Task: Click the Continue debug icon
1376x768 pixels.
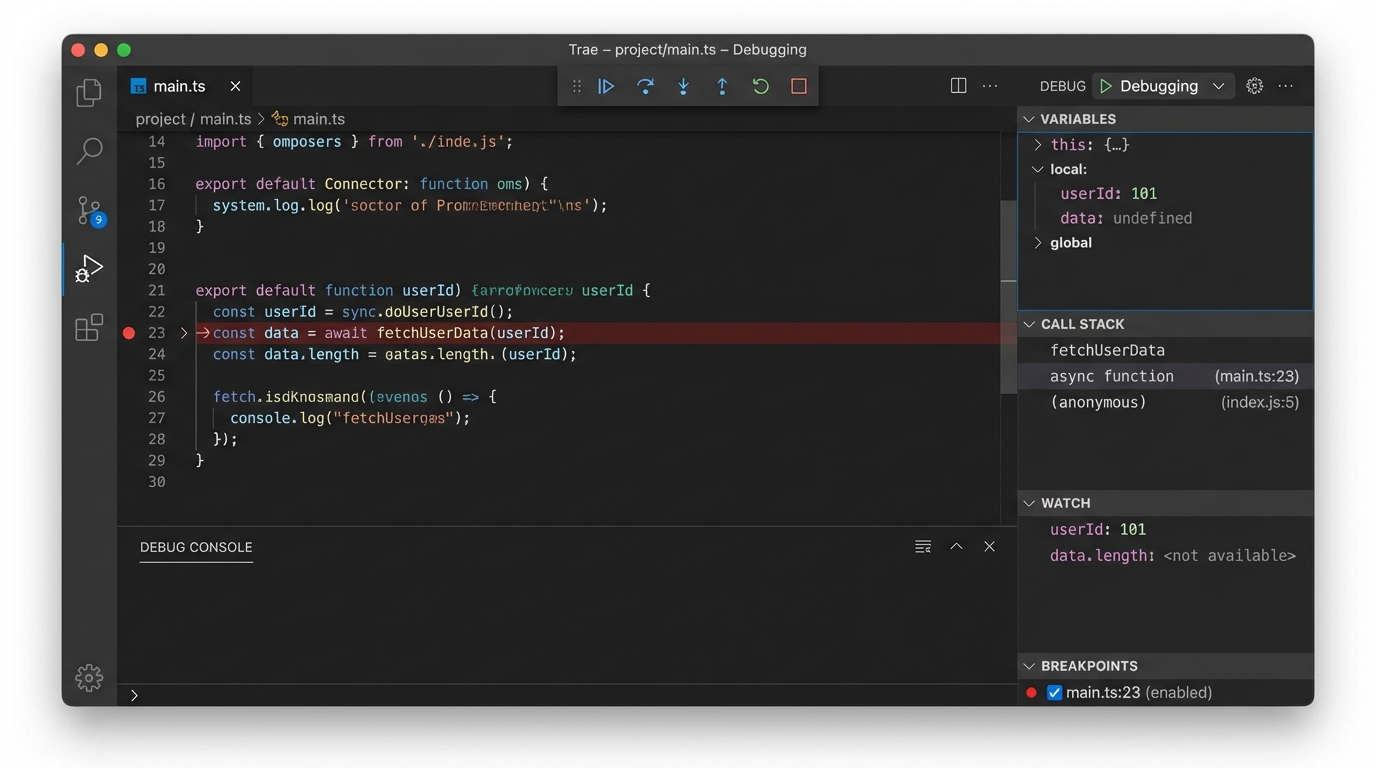Action: point(606,86)
